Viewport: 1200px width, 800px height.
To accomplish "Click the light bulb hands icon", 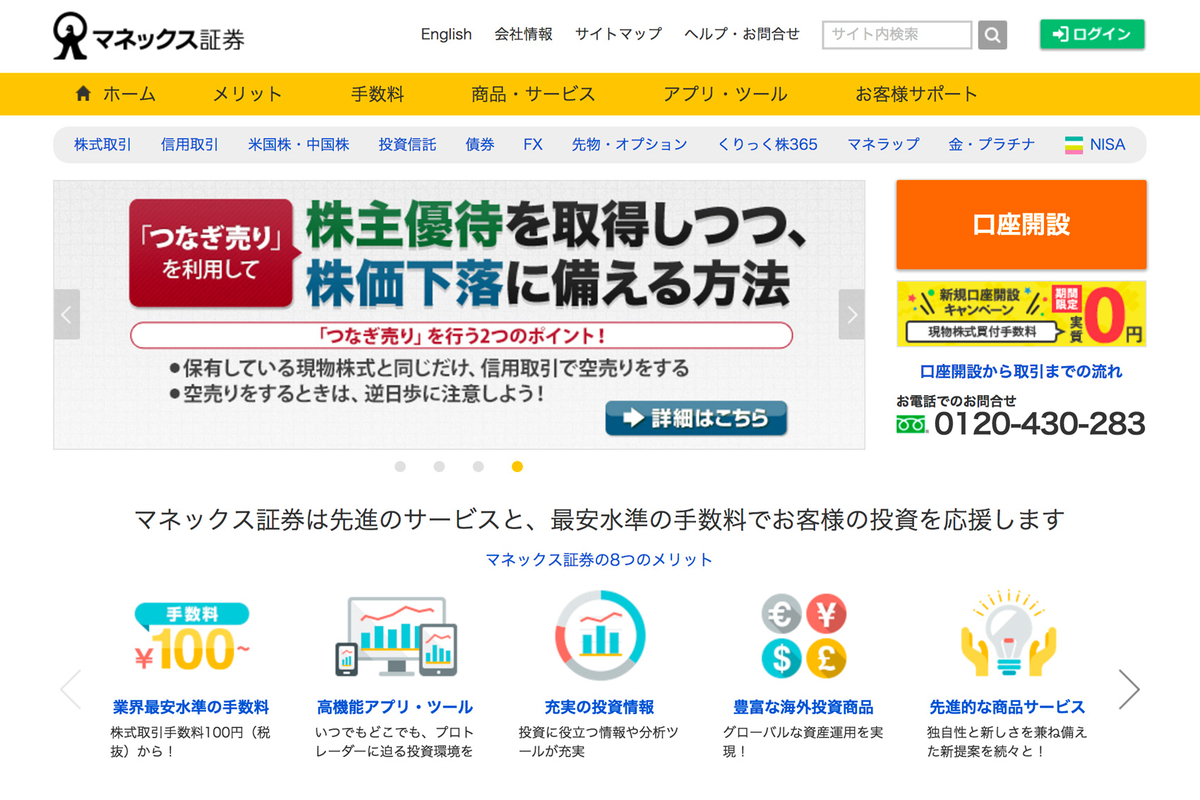I will 1007,634.
